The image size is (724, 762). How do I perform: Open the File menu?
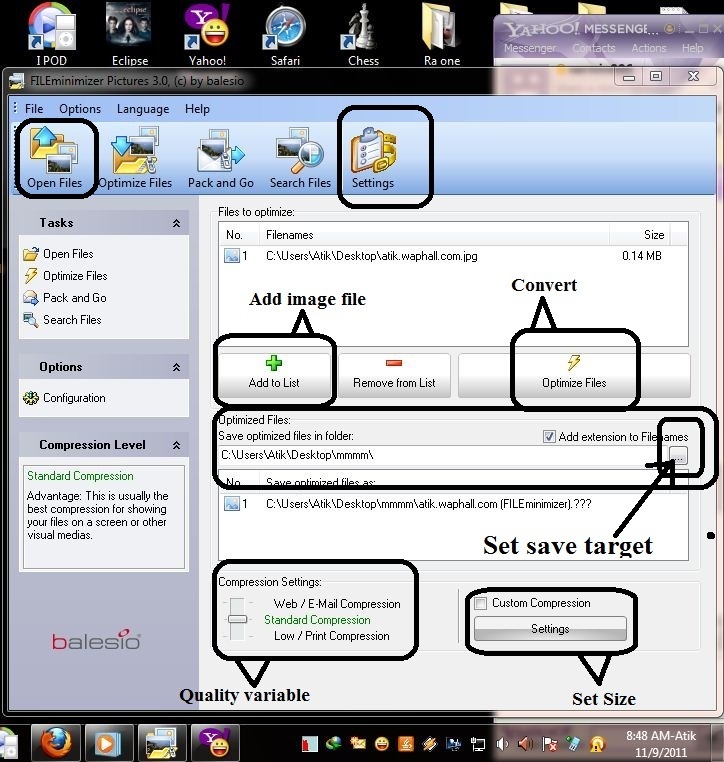(34, 109)
